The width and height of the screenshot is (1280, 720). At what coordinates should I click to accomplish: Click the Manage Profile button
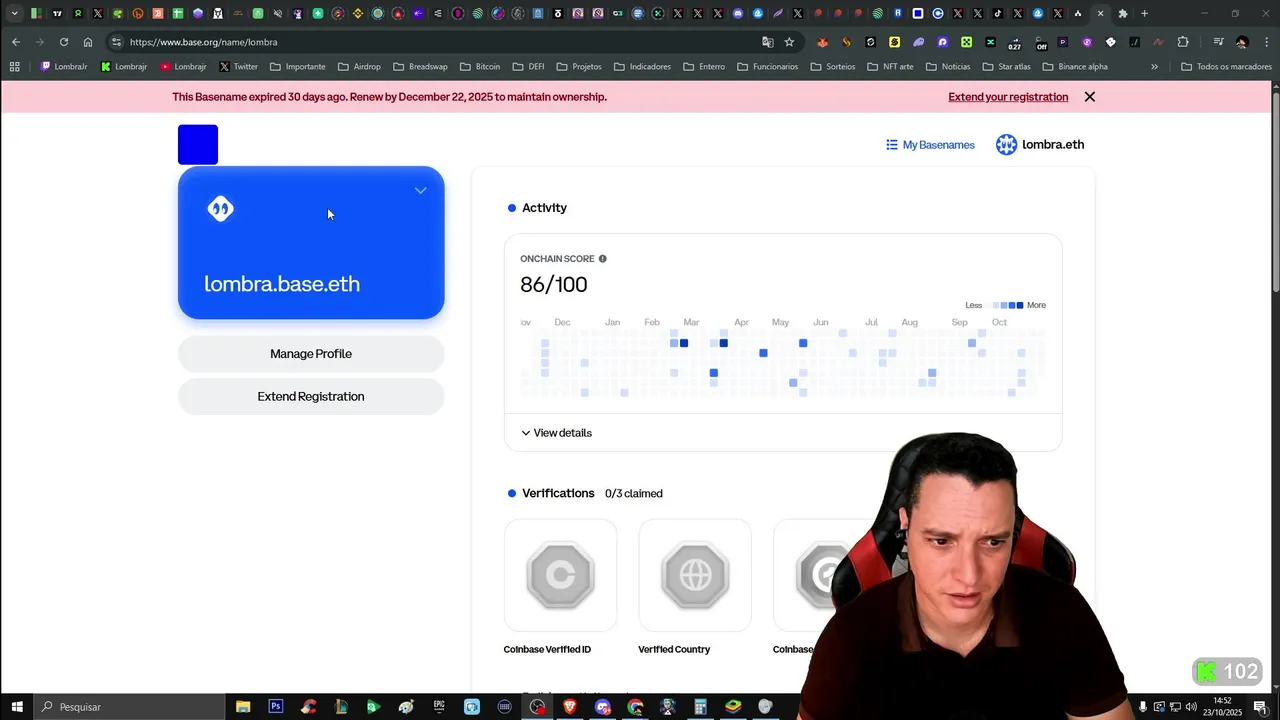pos(311,354)
